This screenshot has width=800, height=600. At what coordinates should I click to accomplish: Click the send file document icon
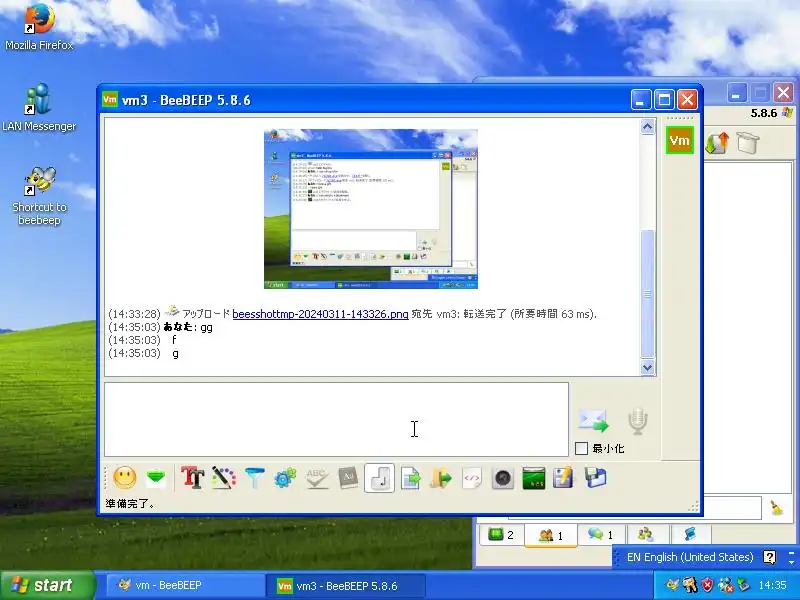pyautogui.click(x=410, y=478)
